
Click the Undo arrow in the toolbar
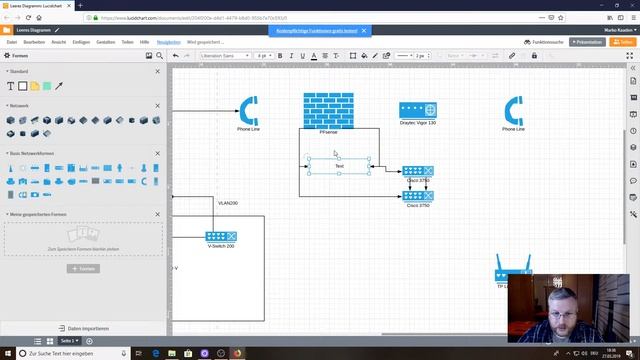pos(176,56)
